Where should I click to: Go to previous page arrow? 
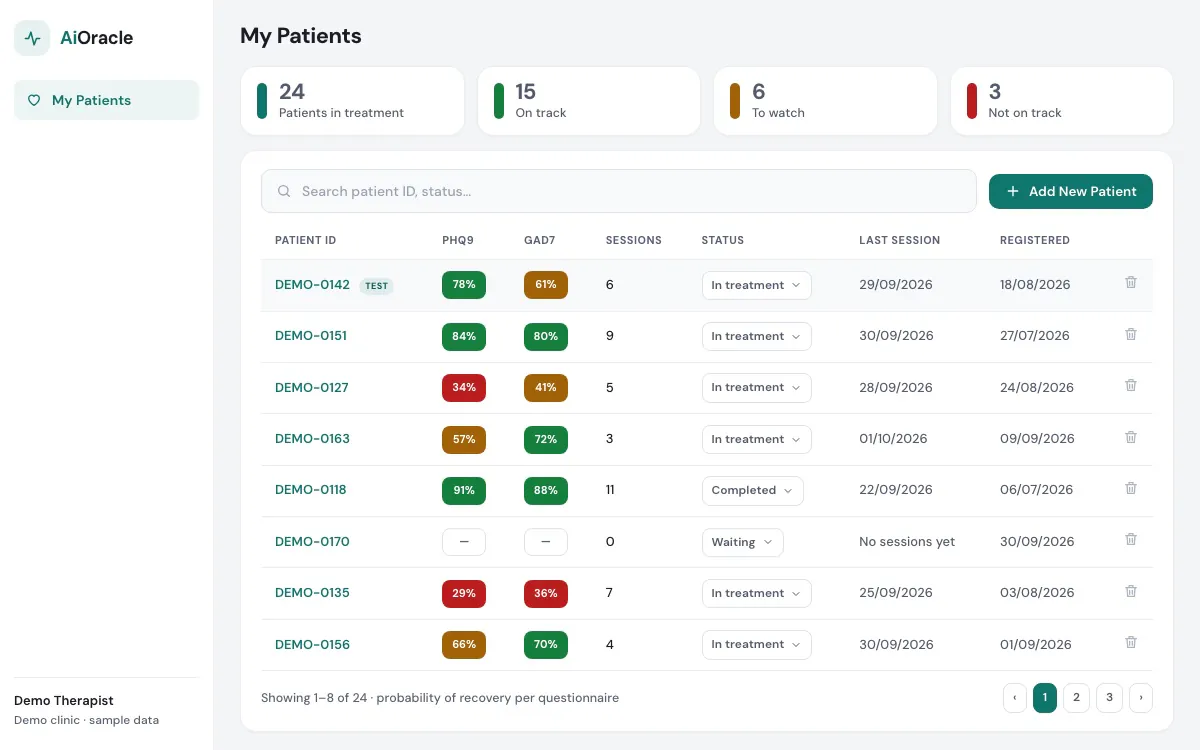click(x=1015, y=698)
